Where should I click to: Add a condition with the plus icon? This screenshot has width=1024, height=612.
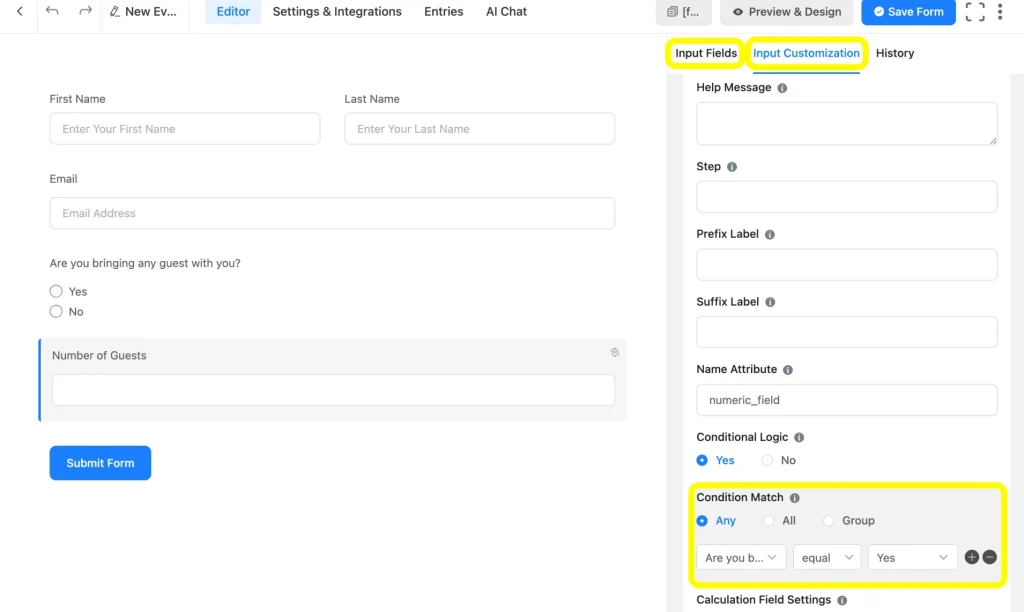pyautogui.click(x=972, y=557)
